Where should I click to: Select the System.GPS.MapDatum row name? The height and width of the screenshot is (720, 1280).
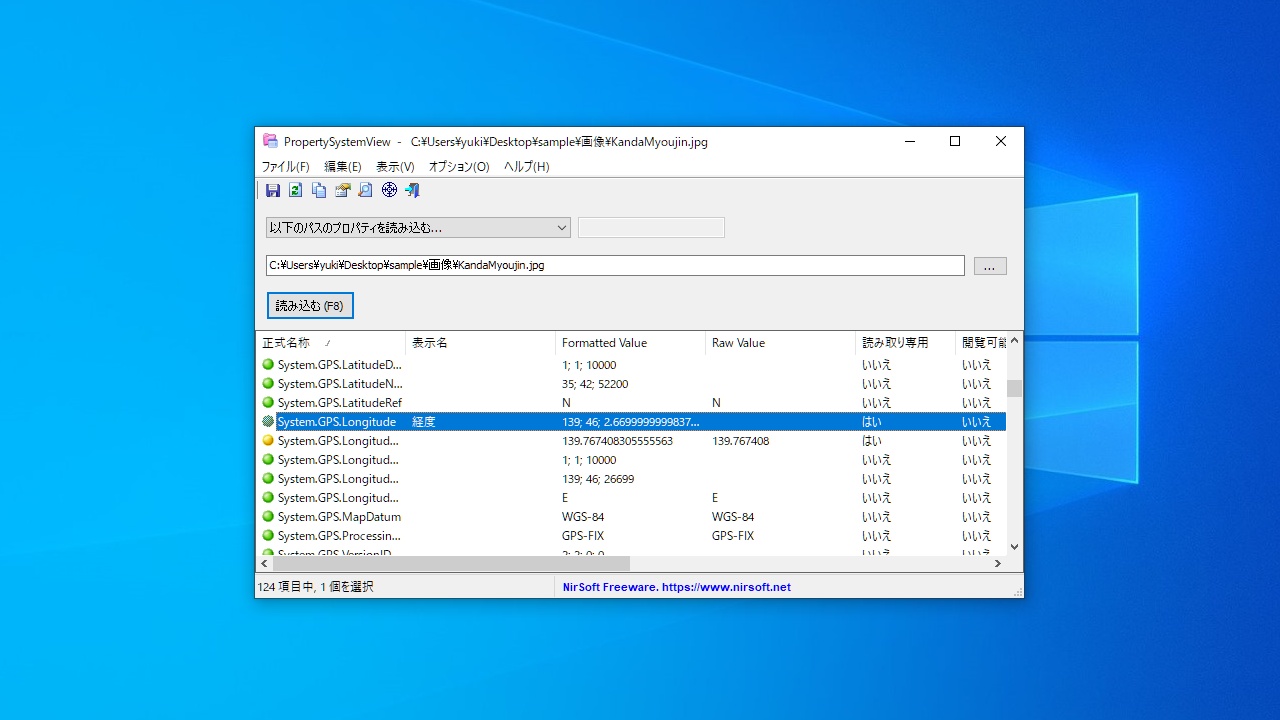coord(339,516)
